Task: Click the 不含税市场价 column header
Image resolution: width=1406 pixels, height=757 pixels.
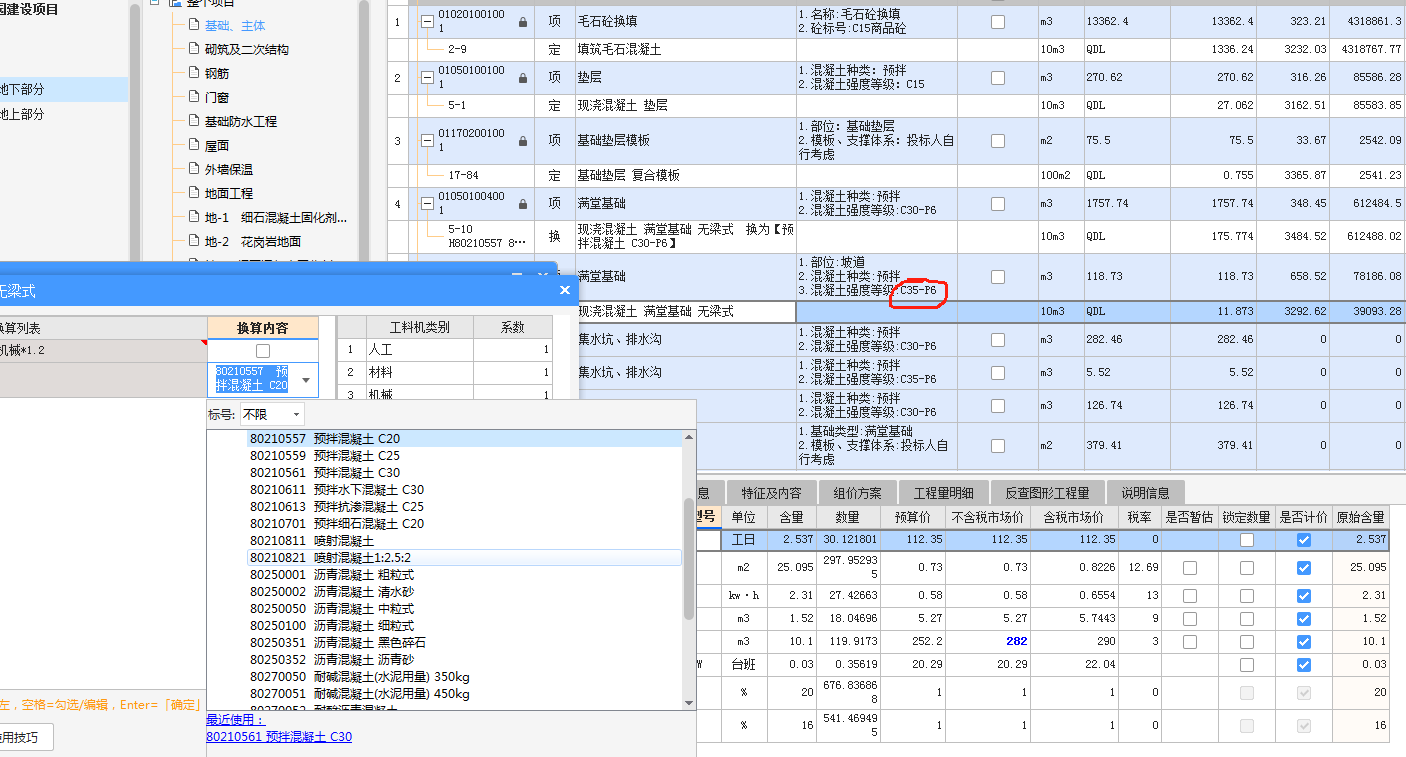Action: [988, 517]
